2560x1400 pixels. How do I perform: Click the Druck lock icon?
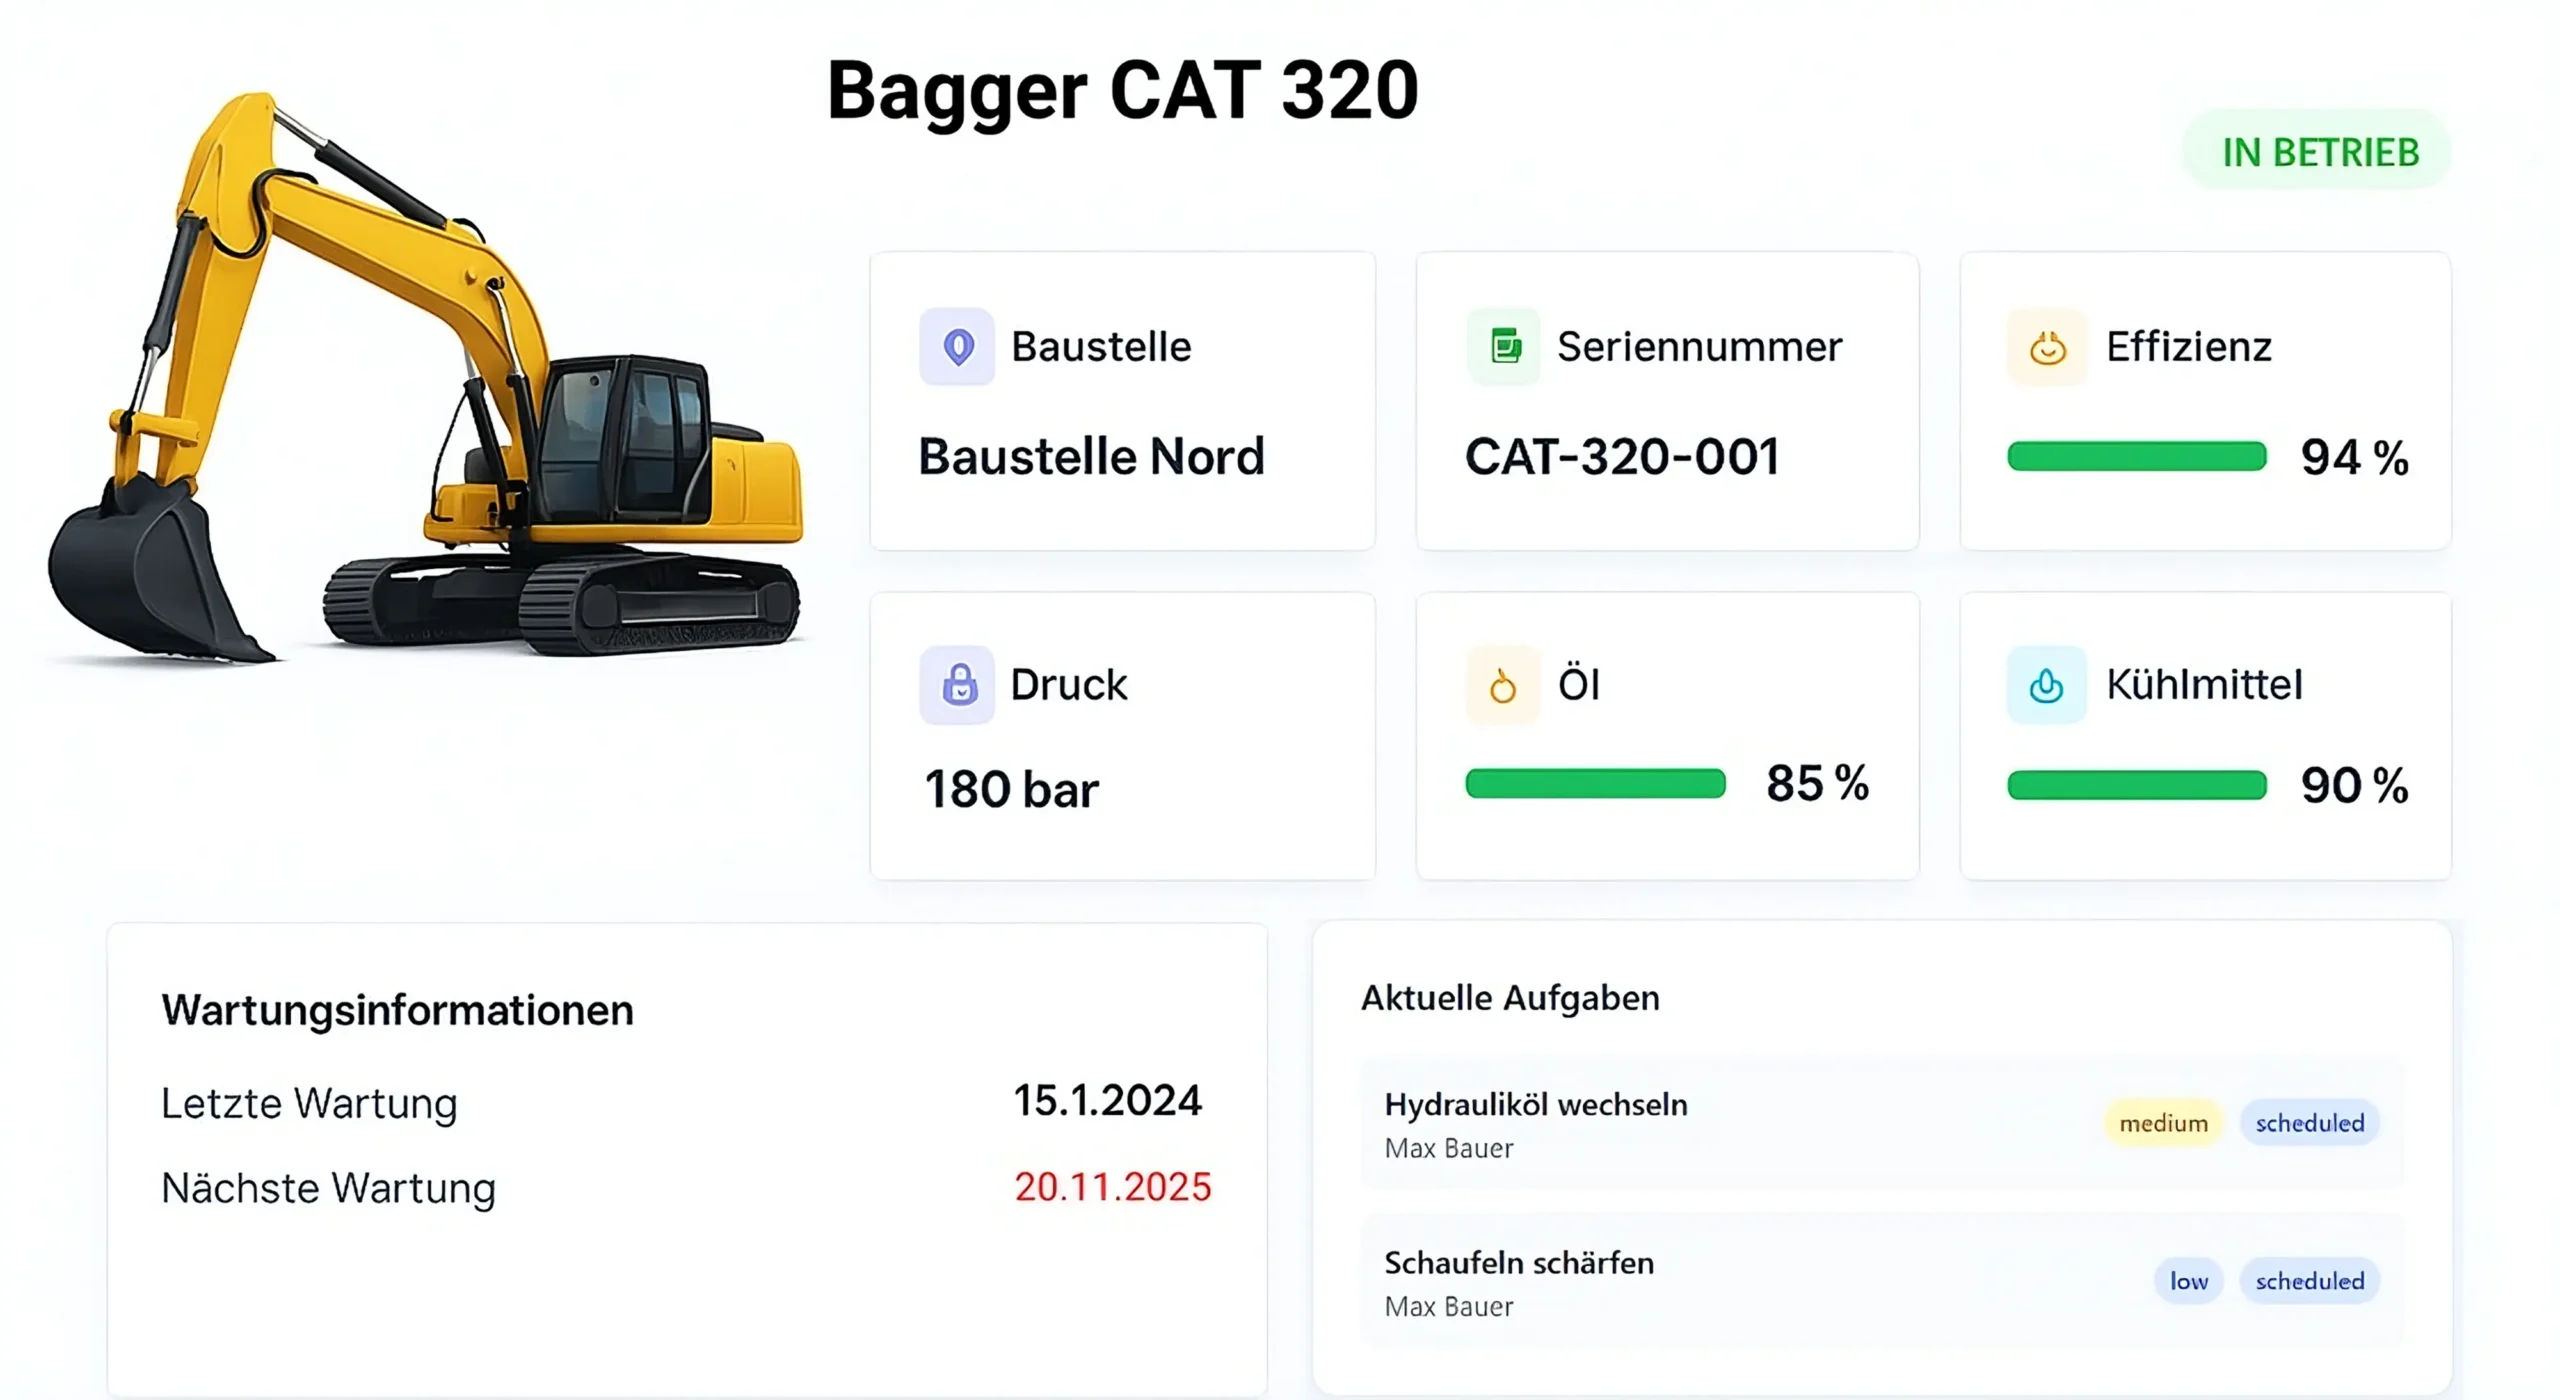pos(957,685)
